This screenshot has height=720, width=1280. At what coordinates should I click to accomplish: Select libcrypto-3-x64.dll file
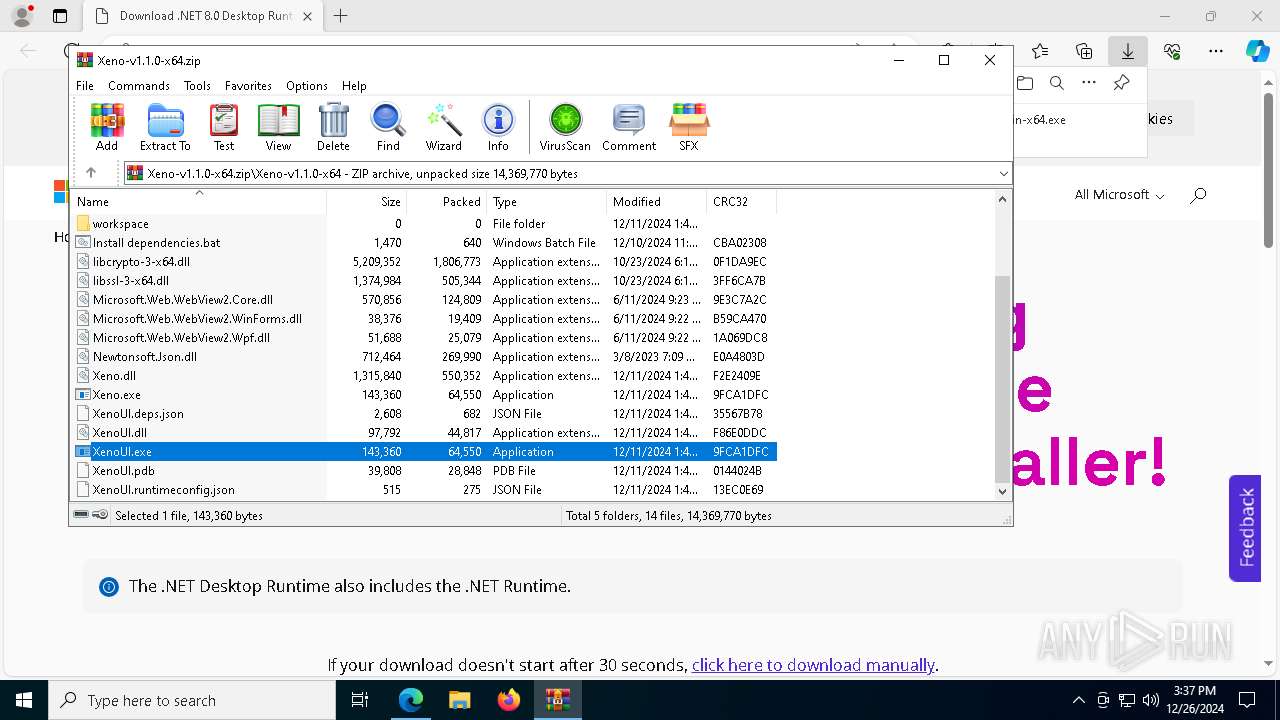(x=141, y=262)
